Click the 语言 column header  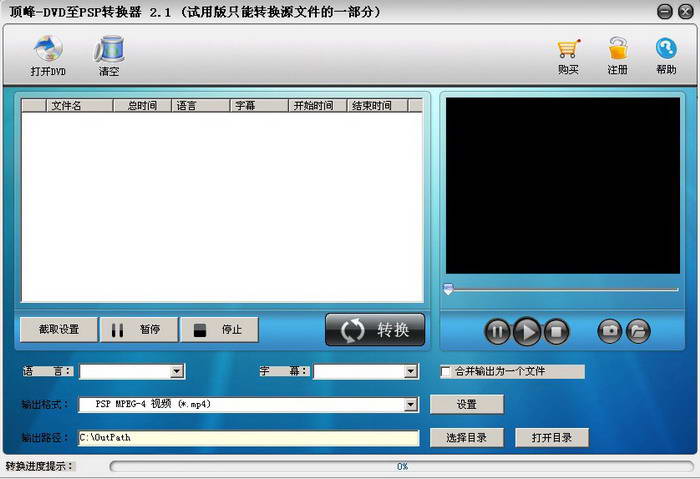tap(200, 105)
